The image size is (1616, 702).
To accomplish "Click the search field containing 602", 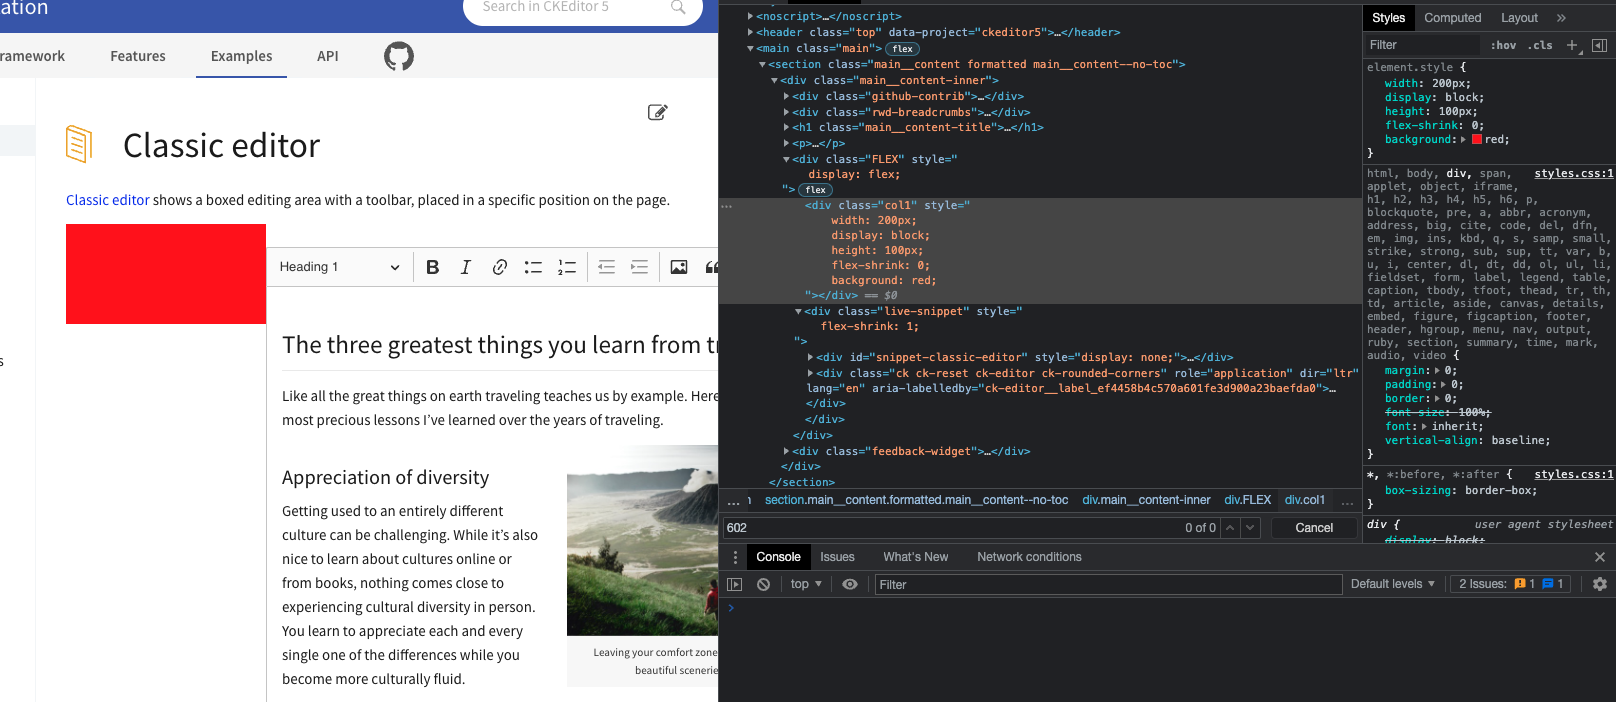I will (x=950, y=528).
